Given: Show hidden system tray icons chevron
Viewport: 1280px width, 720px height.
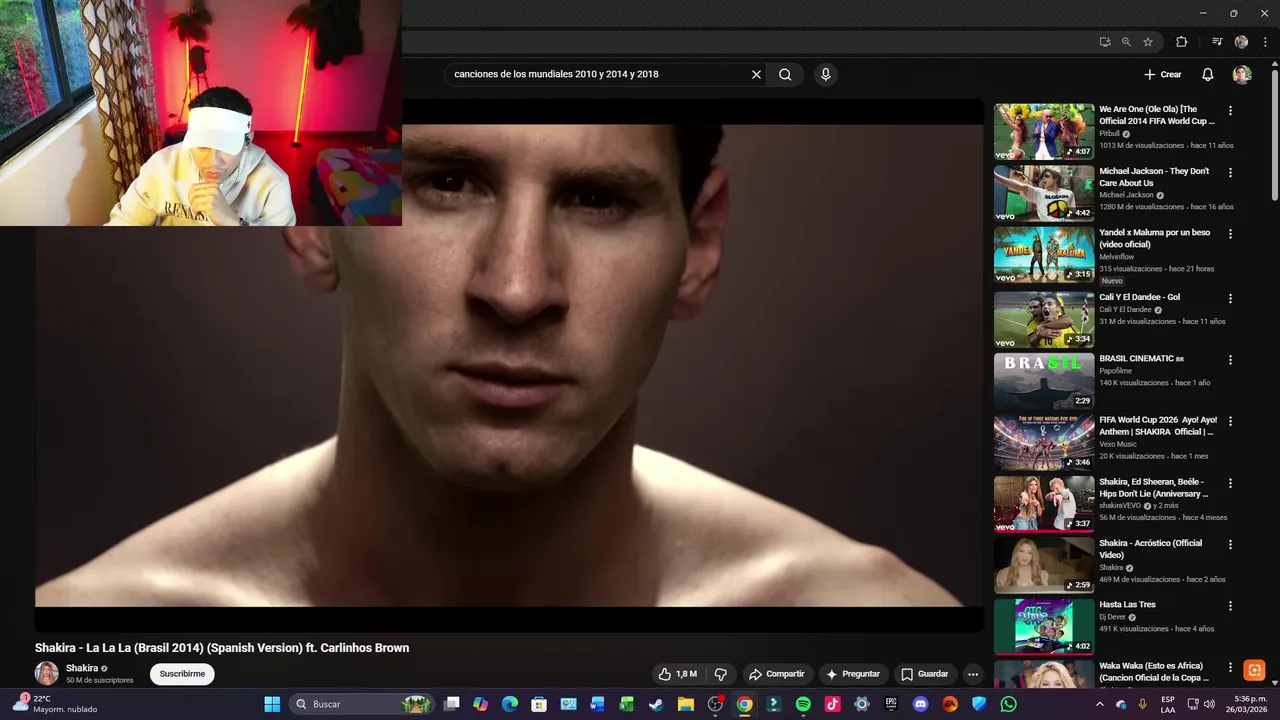Looking at the screenshot, I should pyautogui.click(x=1100, y=704).
